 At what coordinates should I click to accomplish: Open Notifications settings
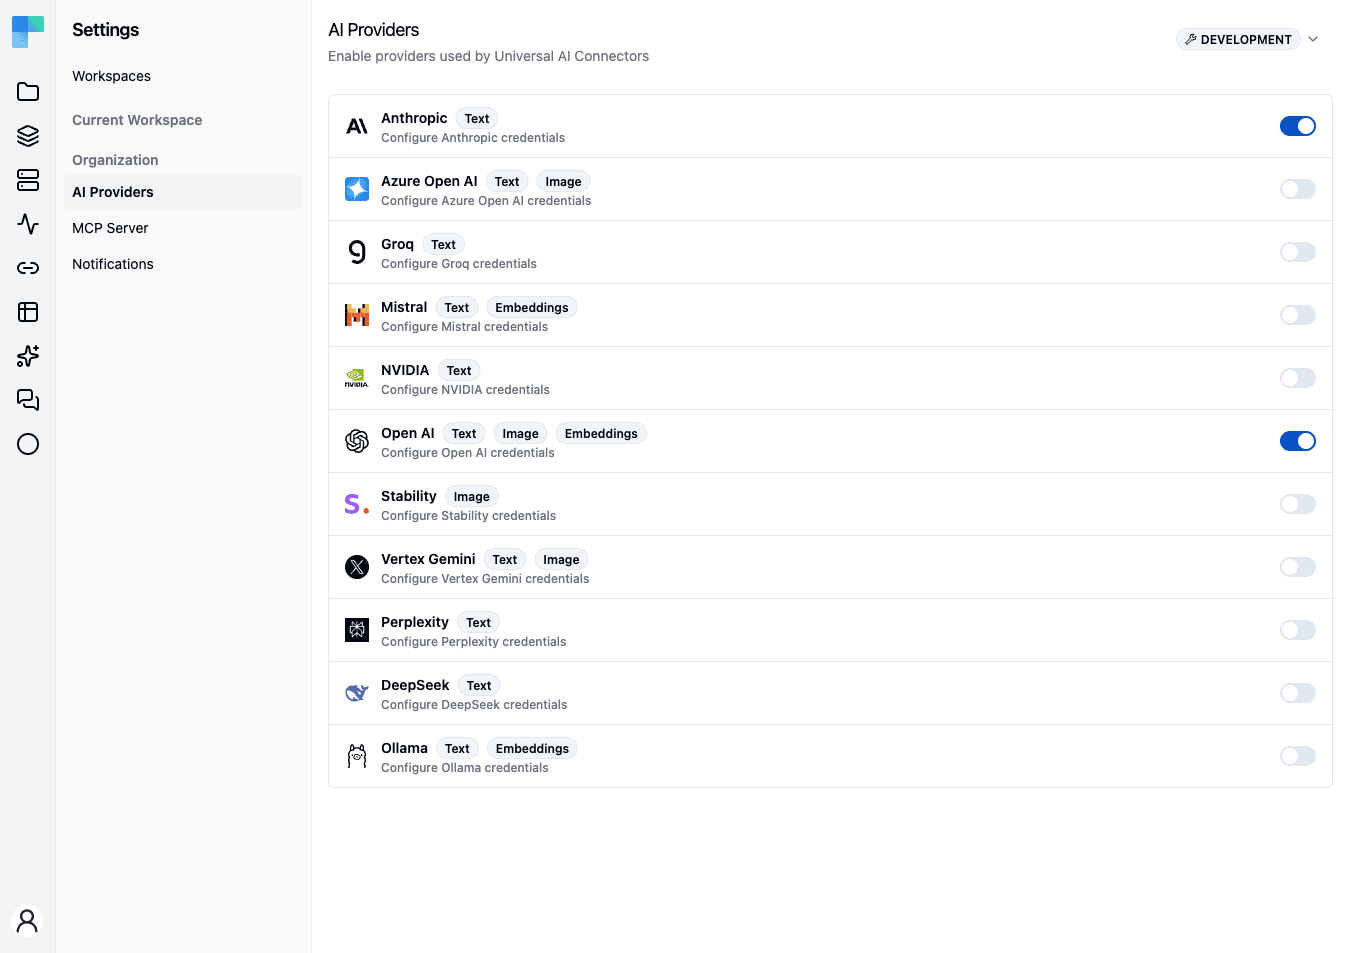(183, 264)
